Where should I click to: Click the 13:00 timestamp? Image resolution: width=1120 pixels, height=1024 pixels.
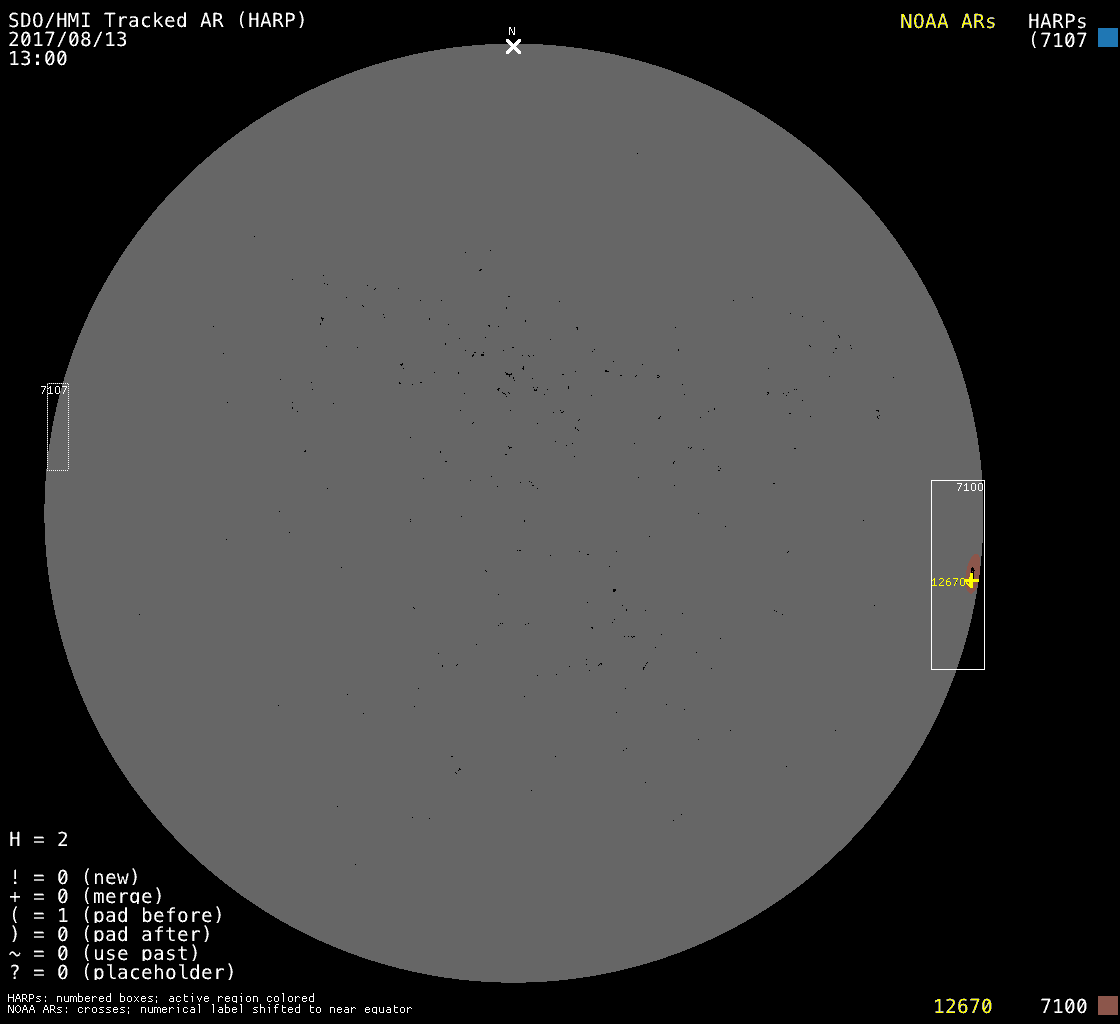(38, 58)
